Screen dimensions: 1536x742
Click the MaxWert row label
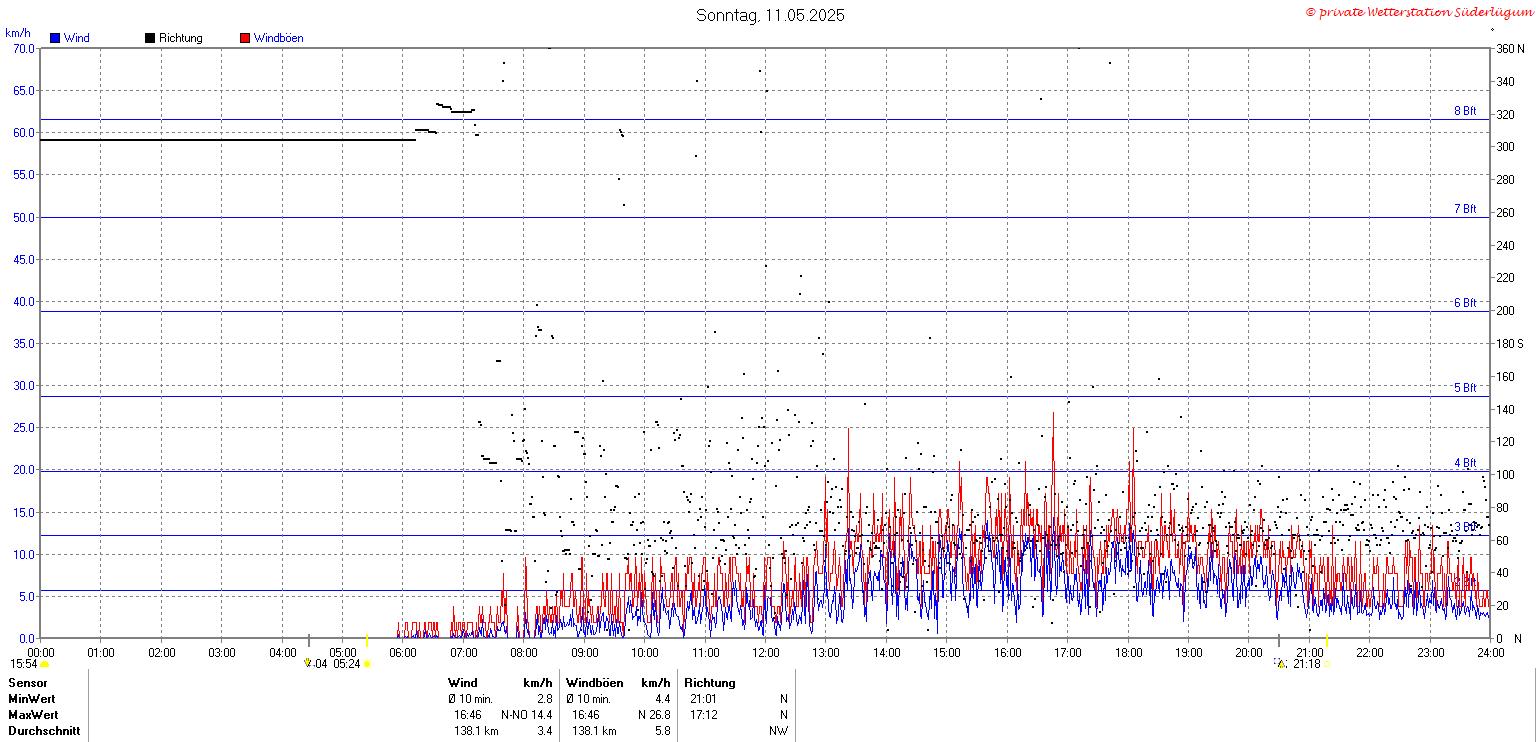tap(33, 715)
